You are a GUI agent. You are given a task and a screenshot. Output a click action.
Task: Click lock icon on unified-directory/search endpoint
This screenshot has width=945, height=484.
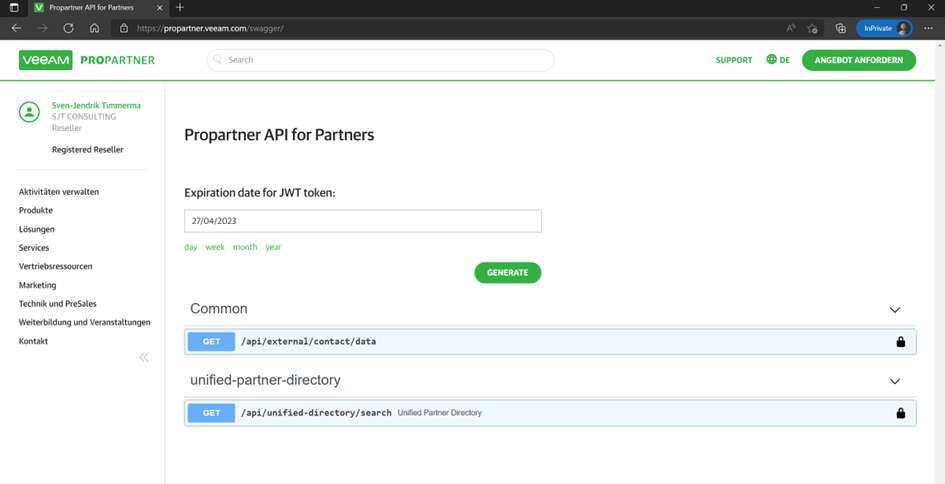click(900, 413)
